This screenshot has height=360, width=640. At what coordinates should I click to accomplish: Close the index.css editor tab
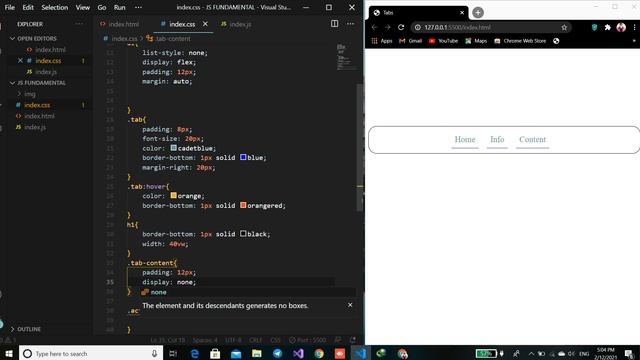(x=205, y=24)
